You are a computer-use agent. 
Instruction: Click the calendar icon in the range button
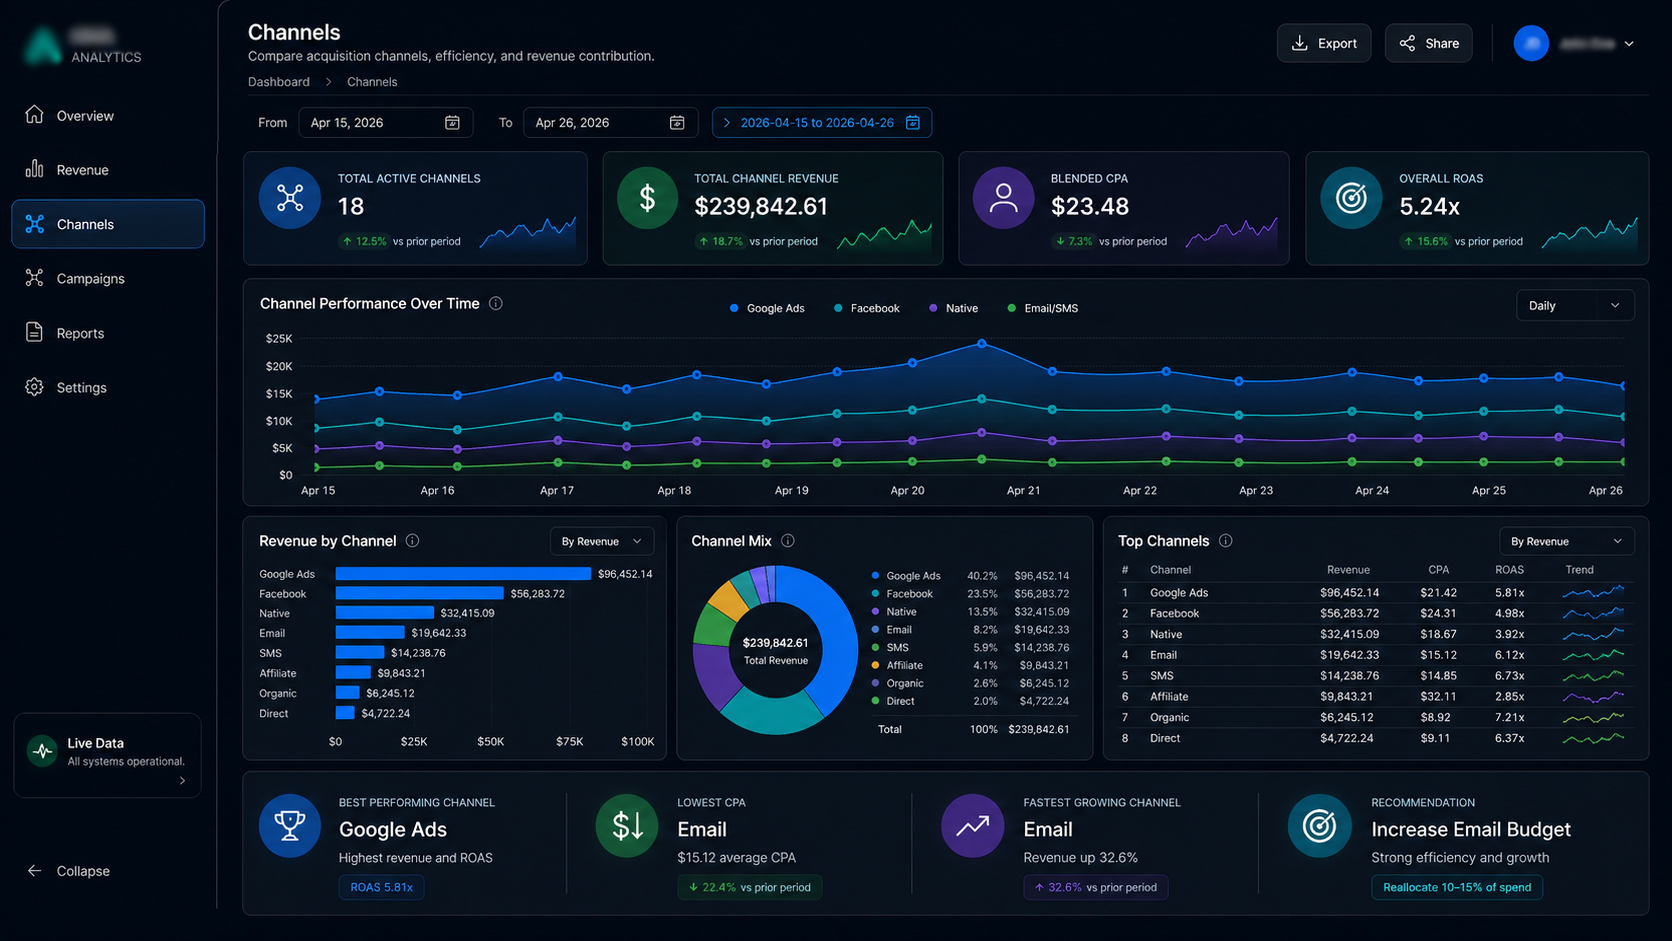point(913,123)
